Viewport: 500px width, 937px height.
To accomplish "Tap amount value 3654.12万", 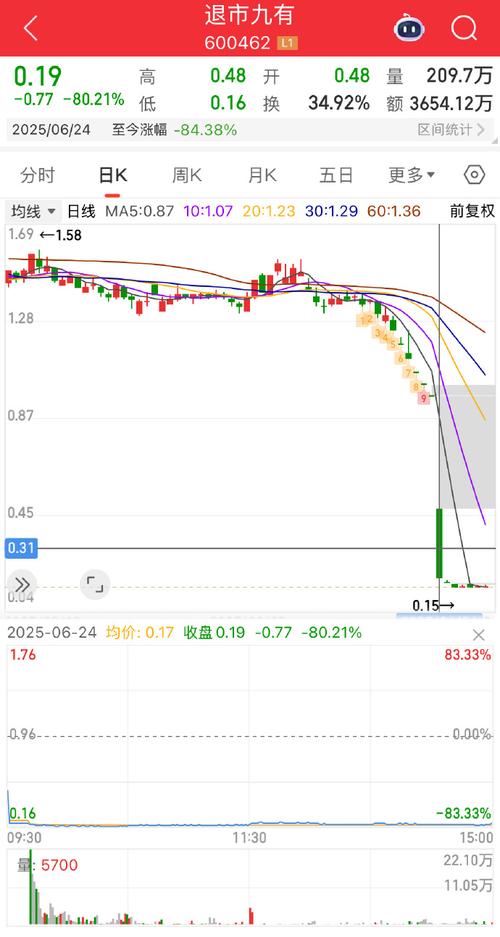I will coord(452,103).
